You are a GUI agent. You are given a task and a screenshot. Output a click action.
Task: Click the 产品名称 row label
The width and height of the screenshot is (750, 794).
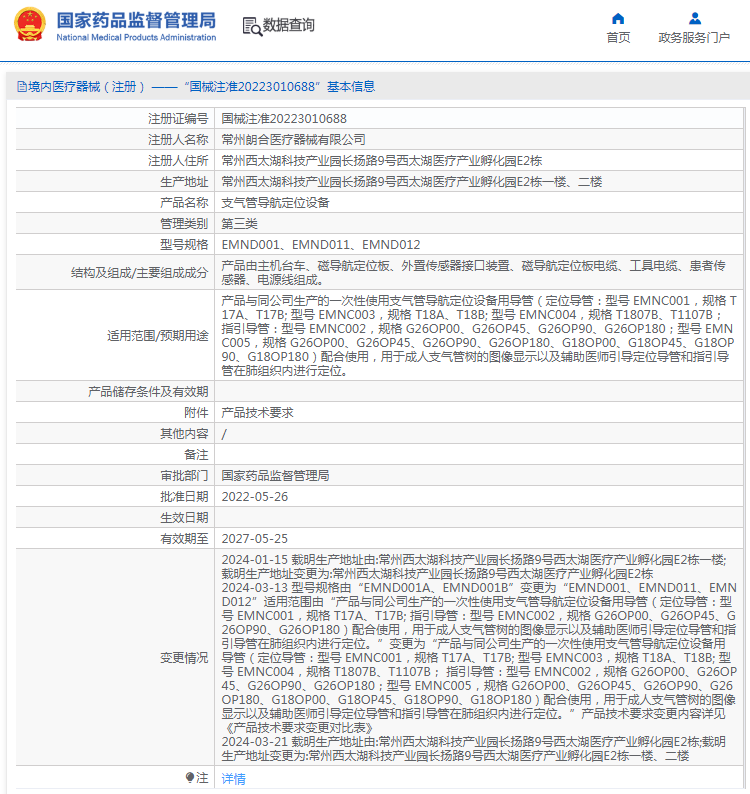(x=184, y=203)
